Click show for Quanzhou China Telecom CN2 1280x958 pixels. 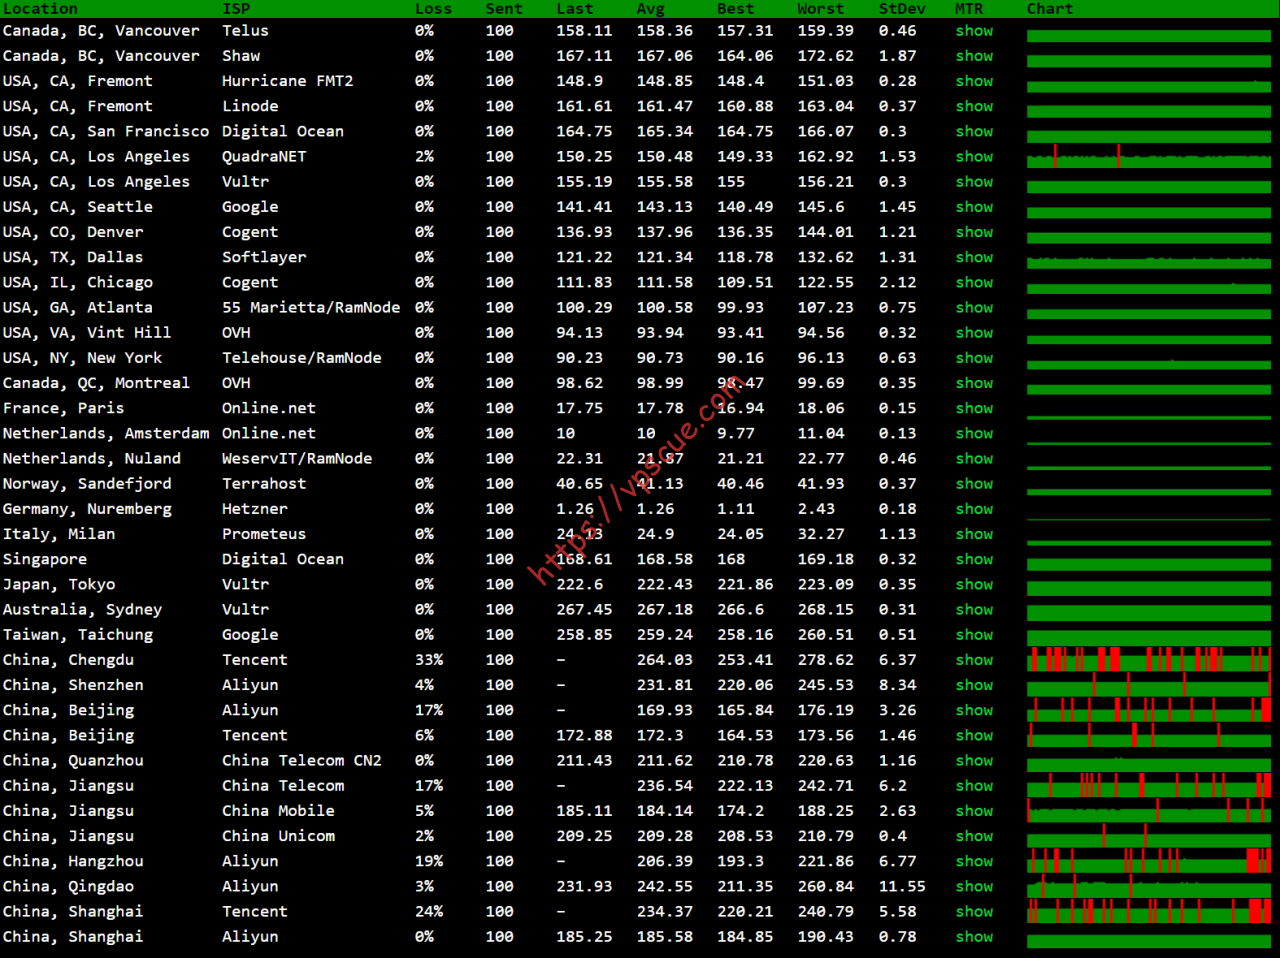[974, 761]
